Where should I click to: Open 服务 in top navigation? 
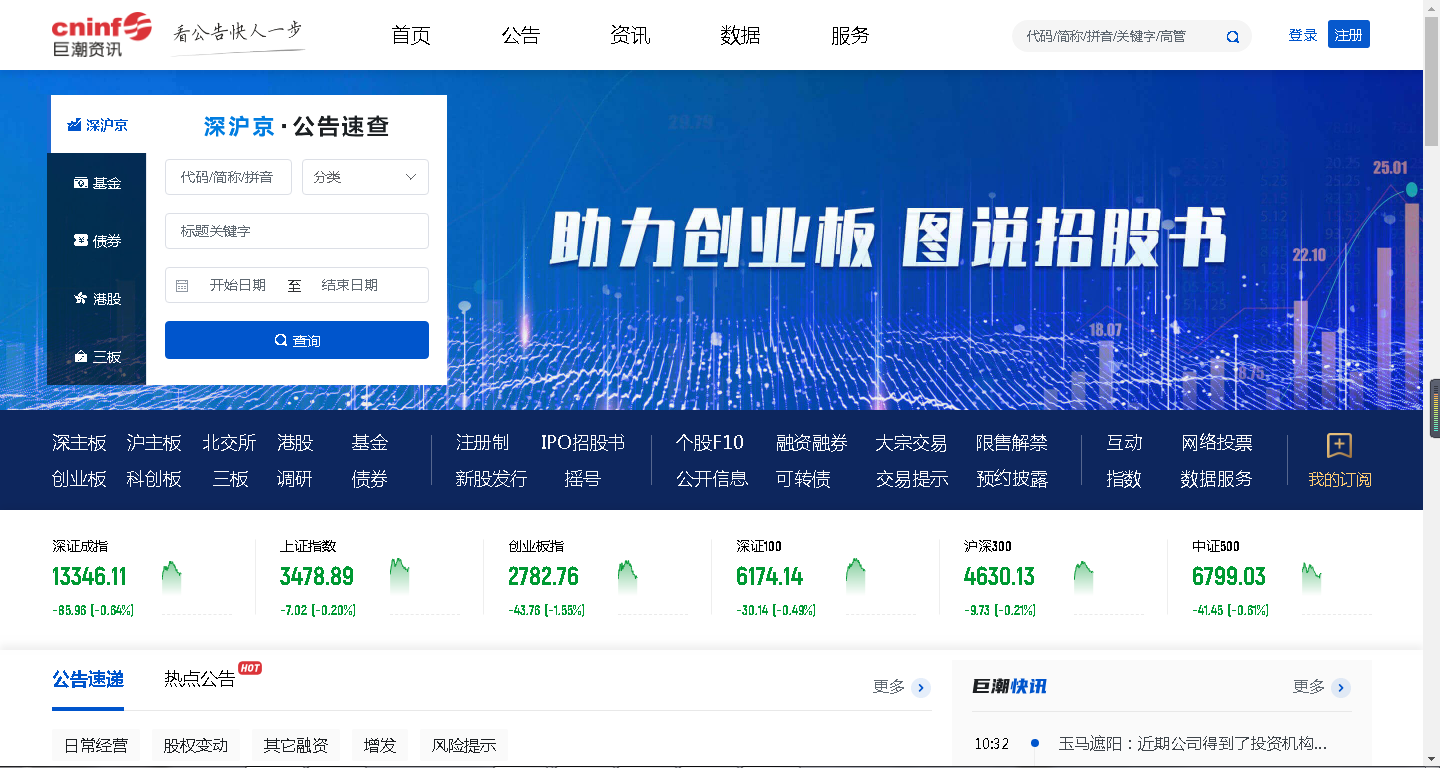(850, 36)
